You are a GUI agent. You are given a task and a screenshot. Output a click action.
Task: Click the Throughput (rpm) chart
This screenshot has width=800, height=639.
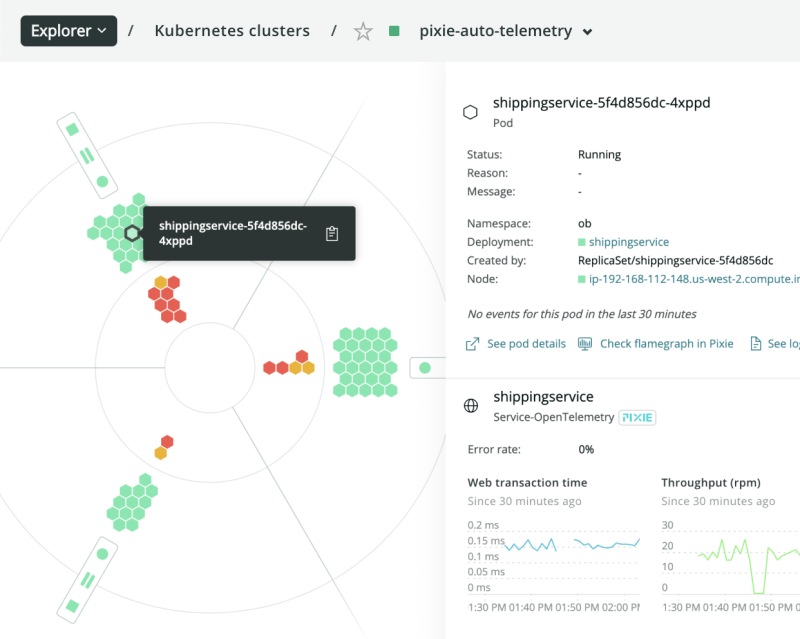pos(730,555)
